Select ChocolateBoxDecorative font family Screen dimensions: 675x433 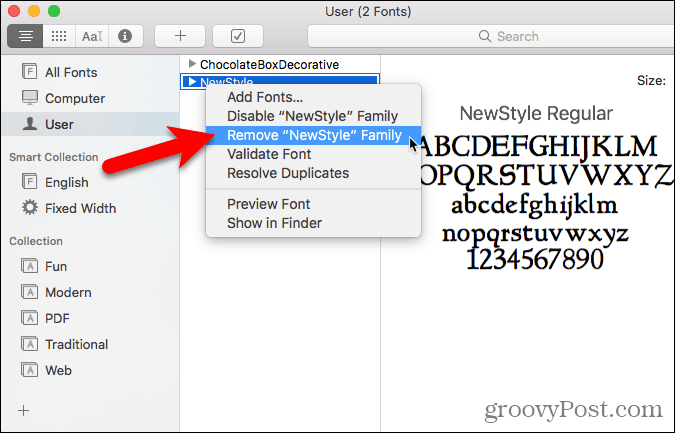269,65
